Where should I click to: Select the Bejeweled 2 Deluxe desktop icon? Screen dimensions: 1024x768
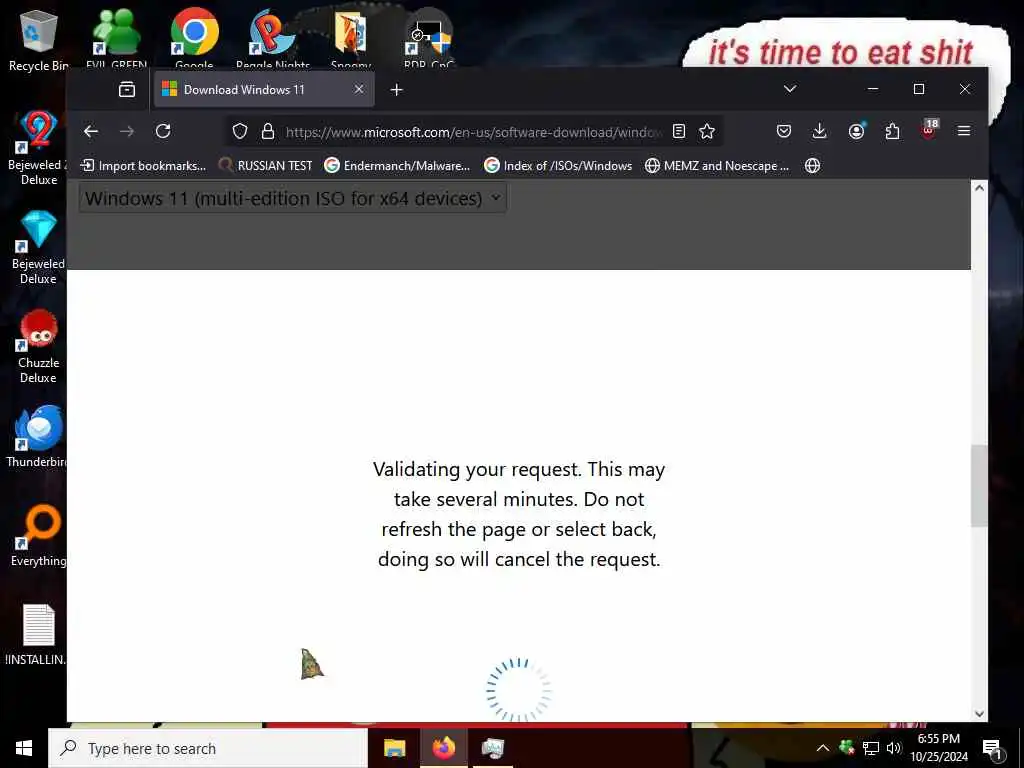[x=38, y=148]
